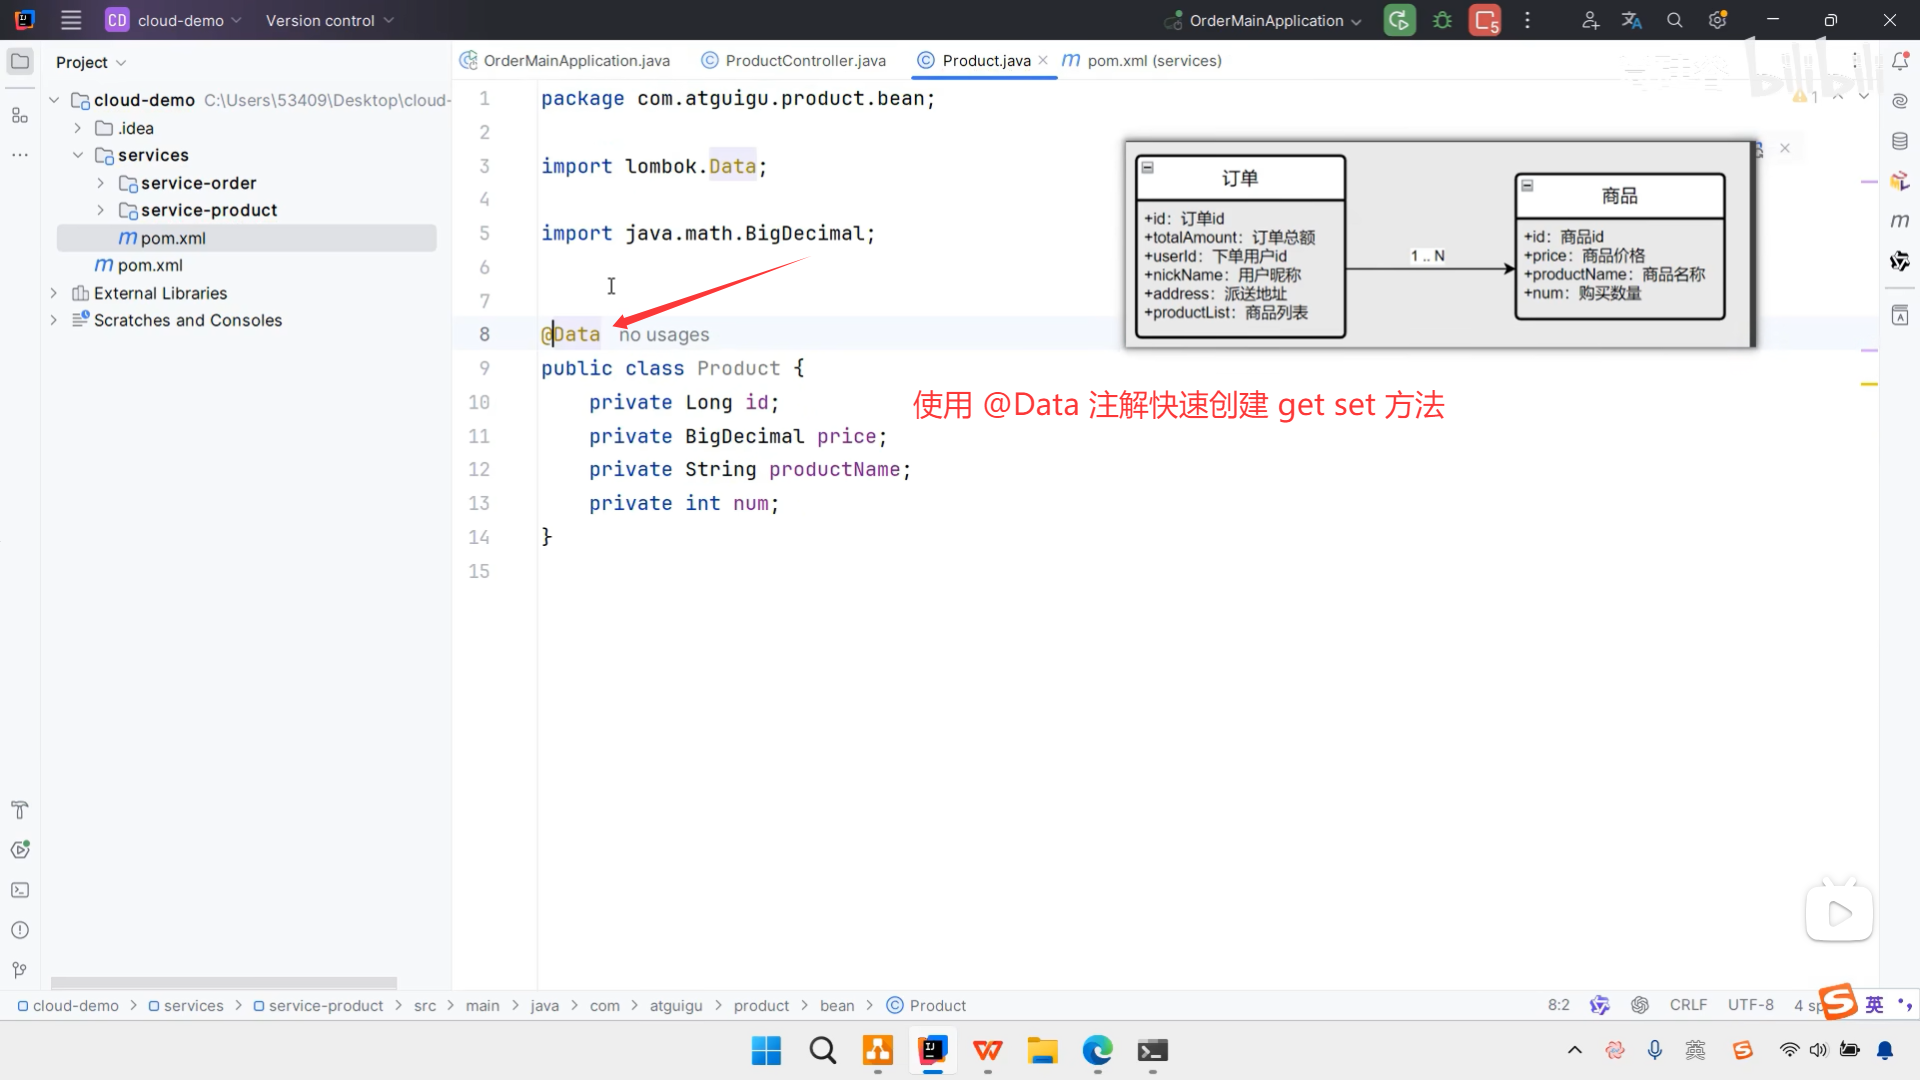Open the Database tool window
The height and width of the screenshot is (1080, 1920).
click(x=1900, y=141)
